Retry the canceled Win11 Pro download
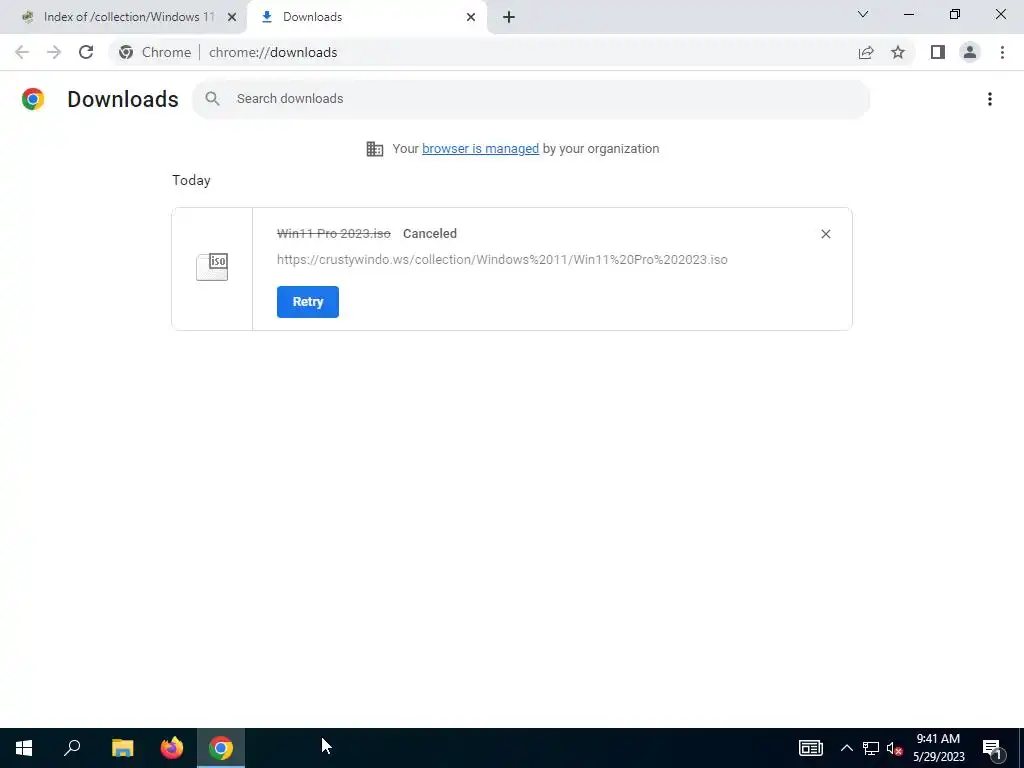The width and height of the screenshot is (1024, 768). coord(308,302)
